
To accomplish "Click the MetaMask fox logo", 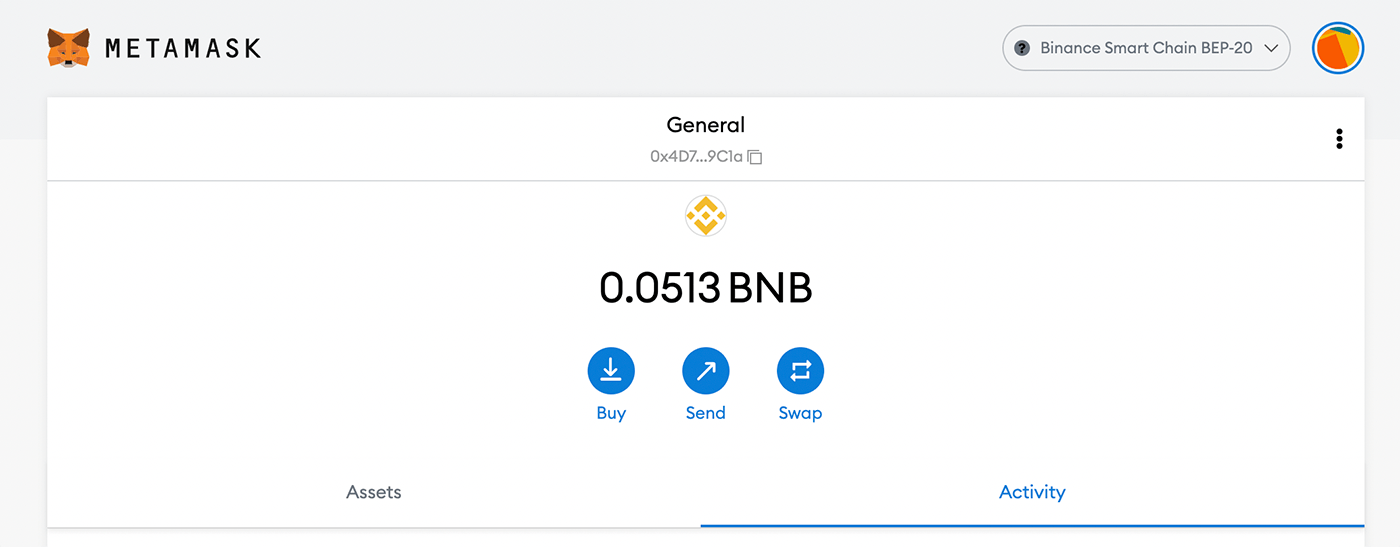I will tap(69, 47).
